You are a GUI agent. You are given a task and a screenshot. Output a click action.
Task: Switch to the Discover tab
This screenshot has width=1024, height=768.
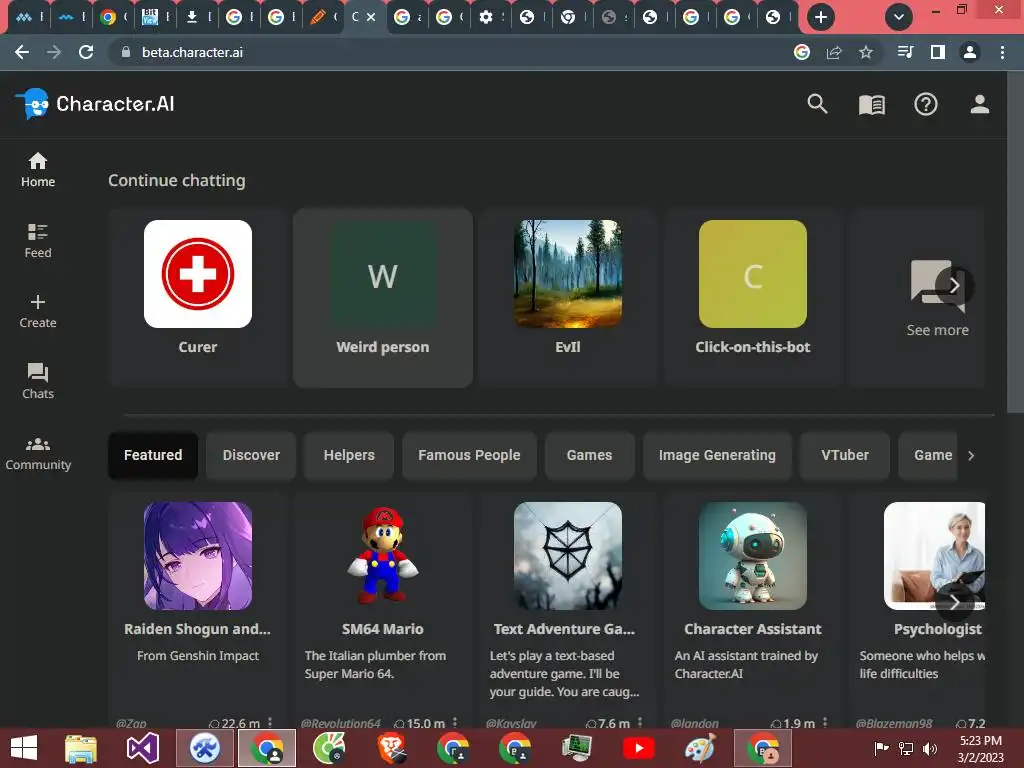pyautogui.click(x=251, y=455)
